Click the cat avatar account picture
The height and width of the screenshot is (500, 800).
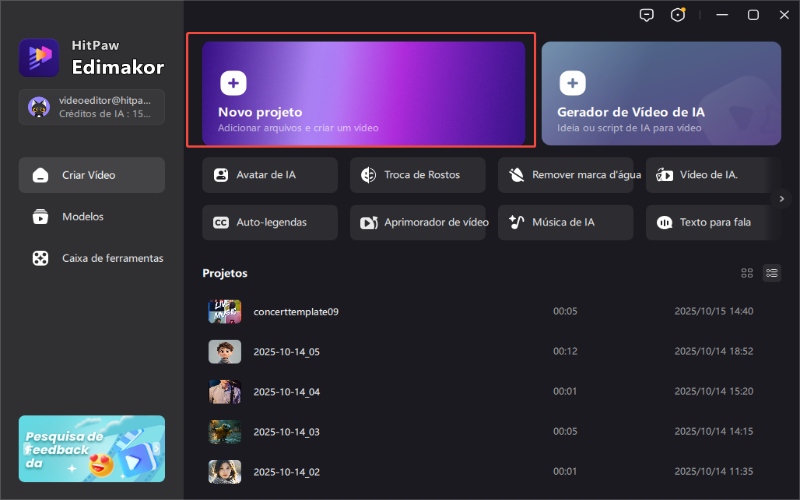click(x=39, y=107)
